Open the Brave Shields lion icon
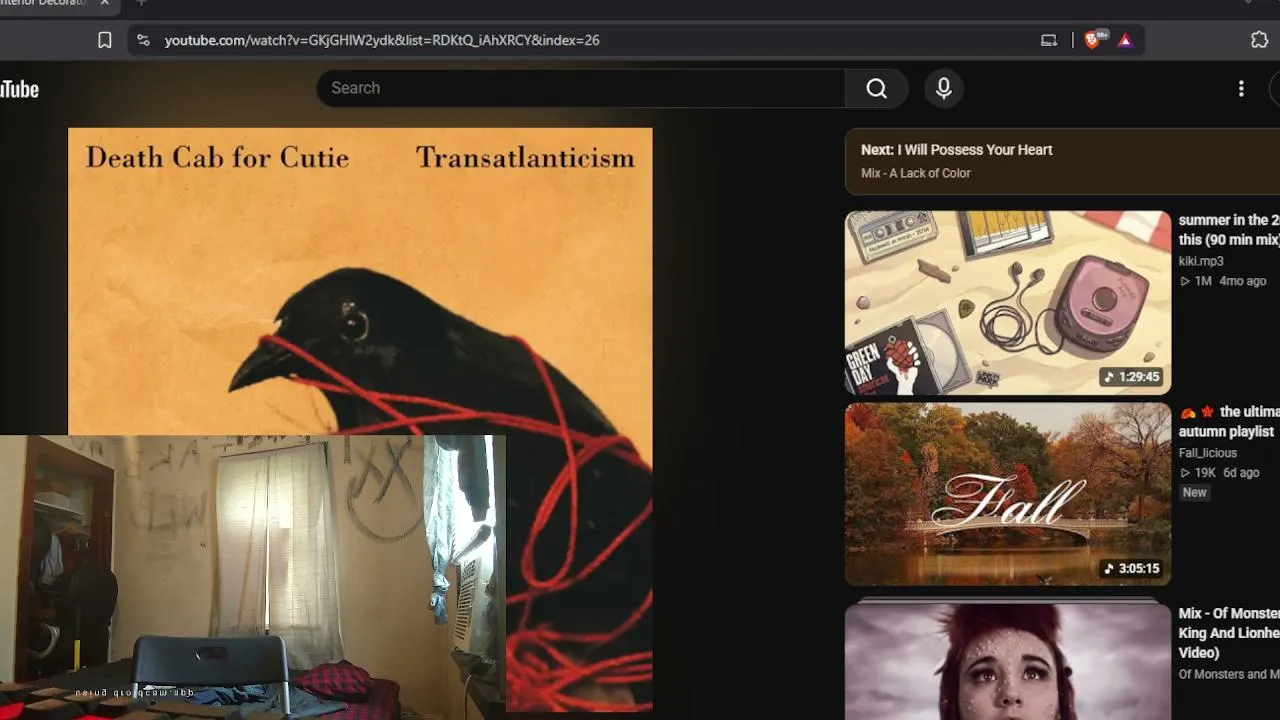Image resolution: width=1280 pixels, height=720 pixels. pos(1093,40)
